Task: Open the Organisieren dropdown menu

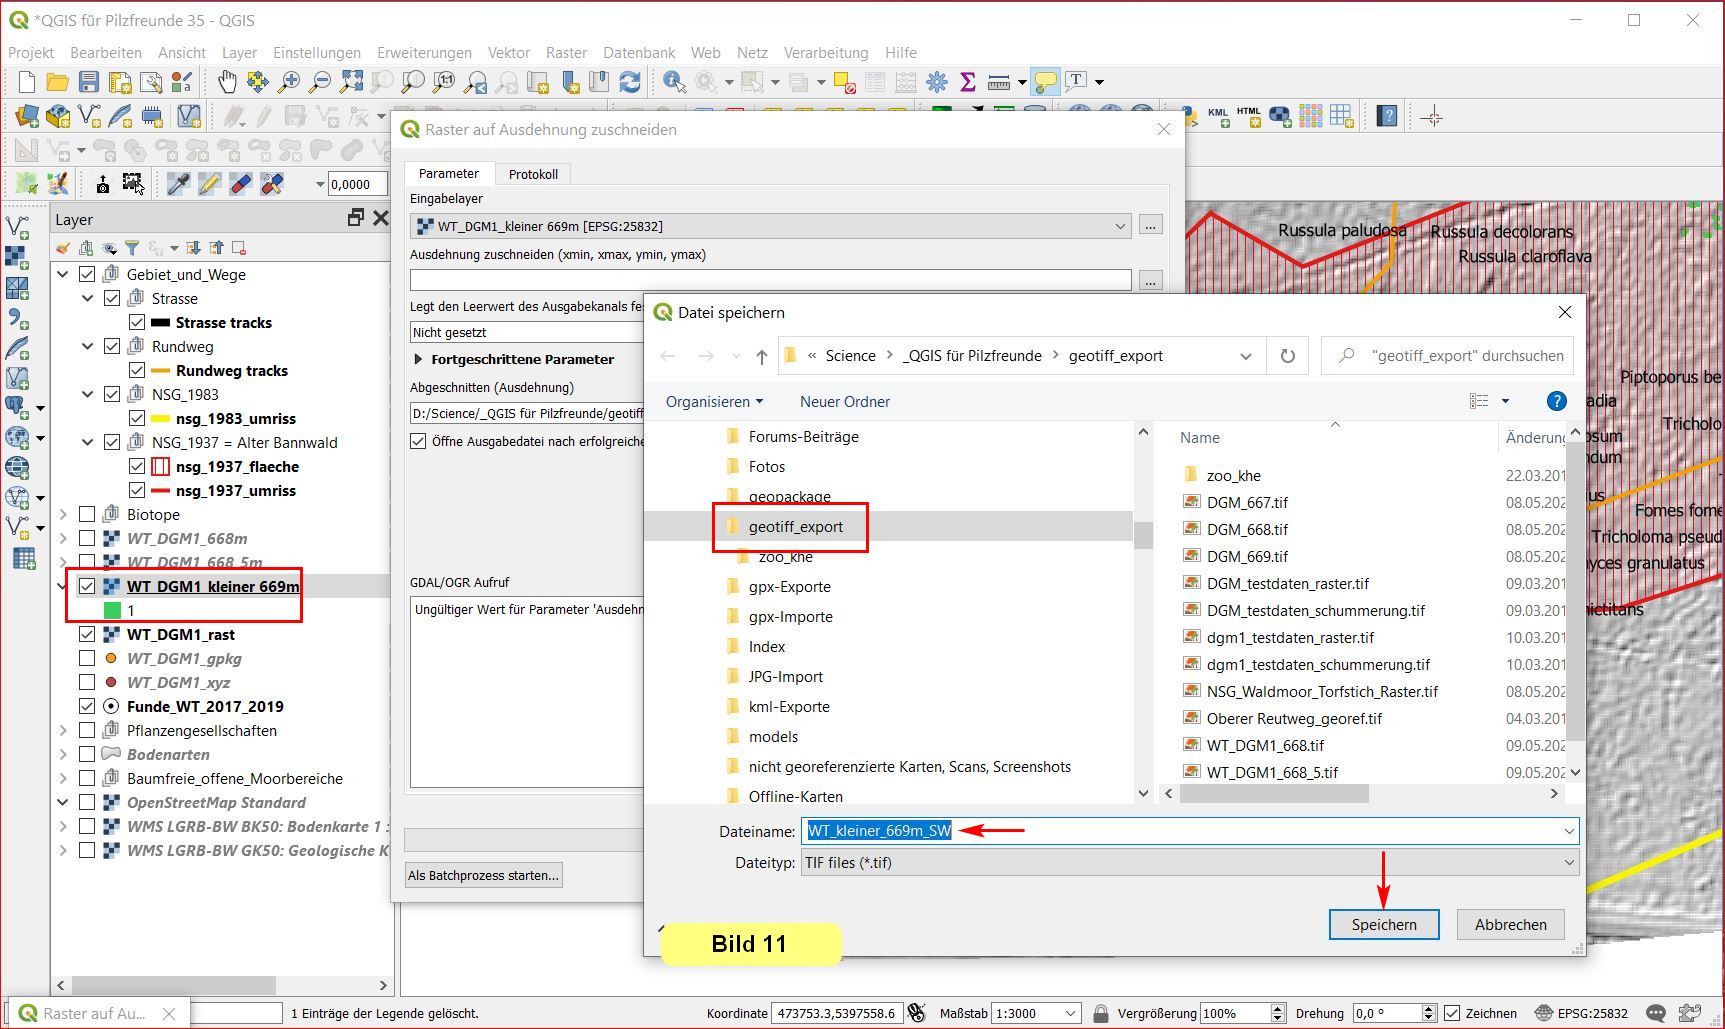Action: coord(714,401)
